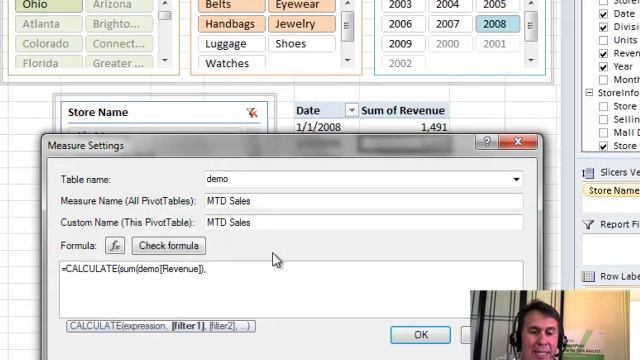The height and width of the screenshot is (360, 640).
Task: Enable the Month field checkbox
Action: coord(603,80)
